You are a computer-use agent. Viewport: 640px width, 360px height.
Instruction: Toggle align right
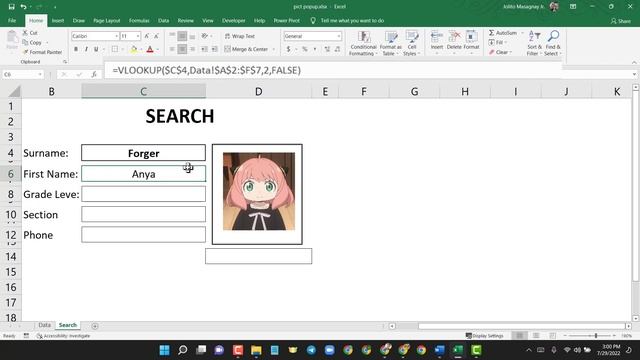[x=192, y=49]
